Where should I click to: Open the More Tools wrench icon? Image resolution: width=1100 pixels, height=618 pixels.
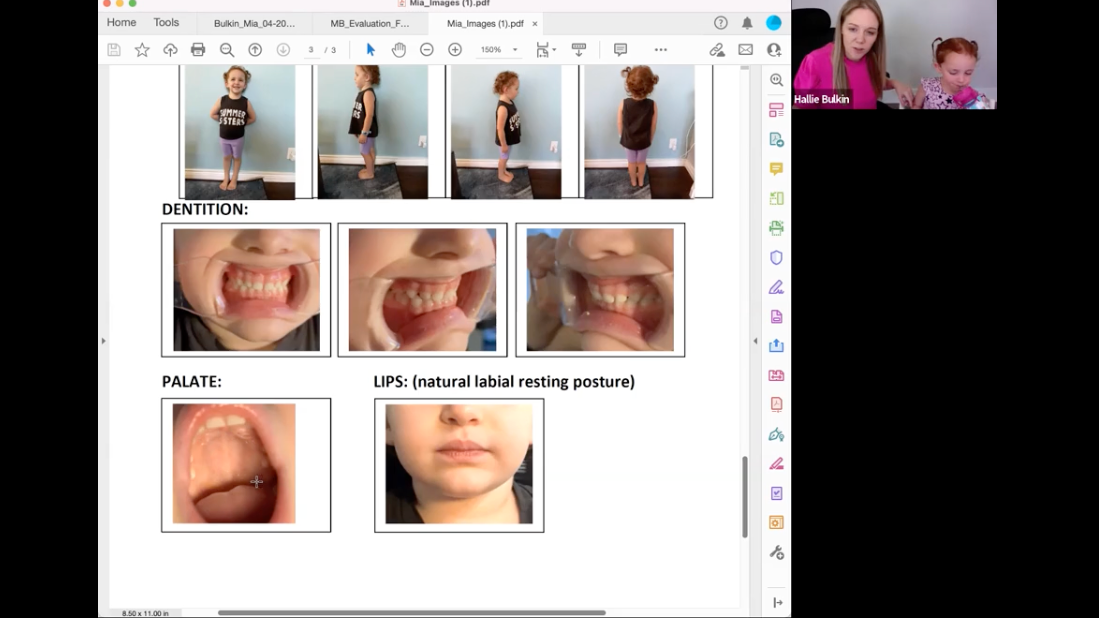777,553
